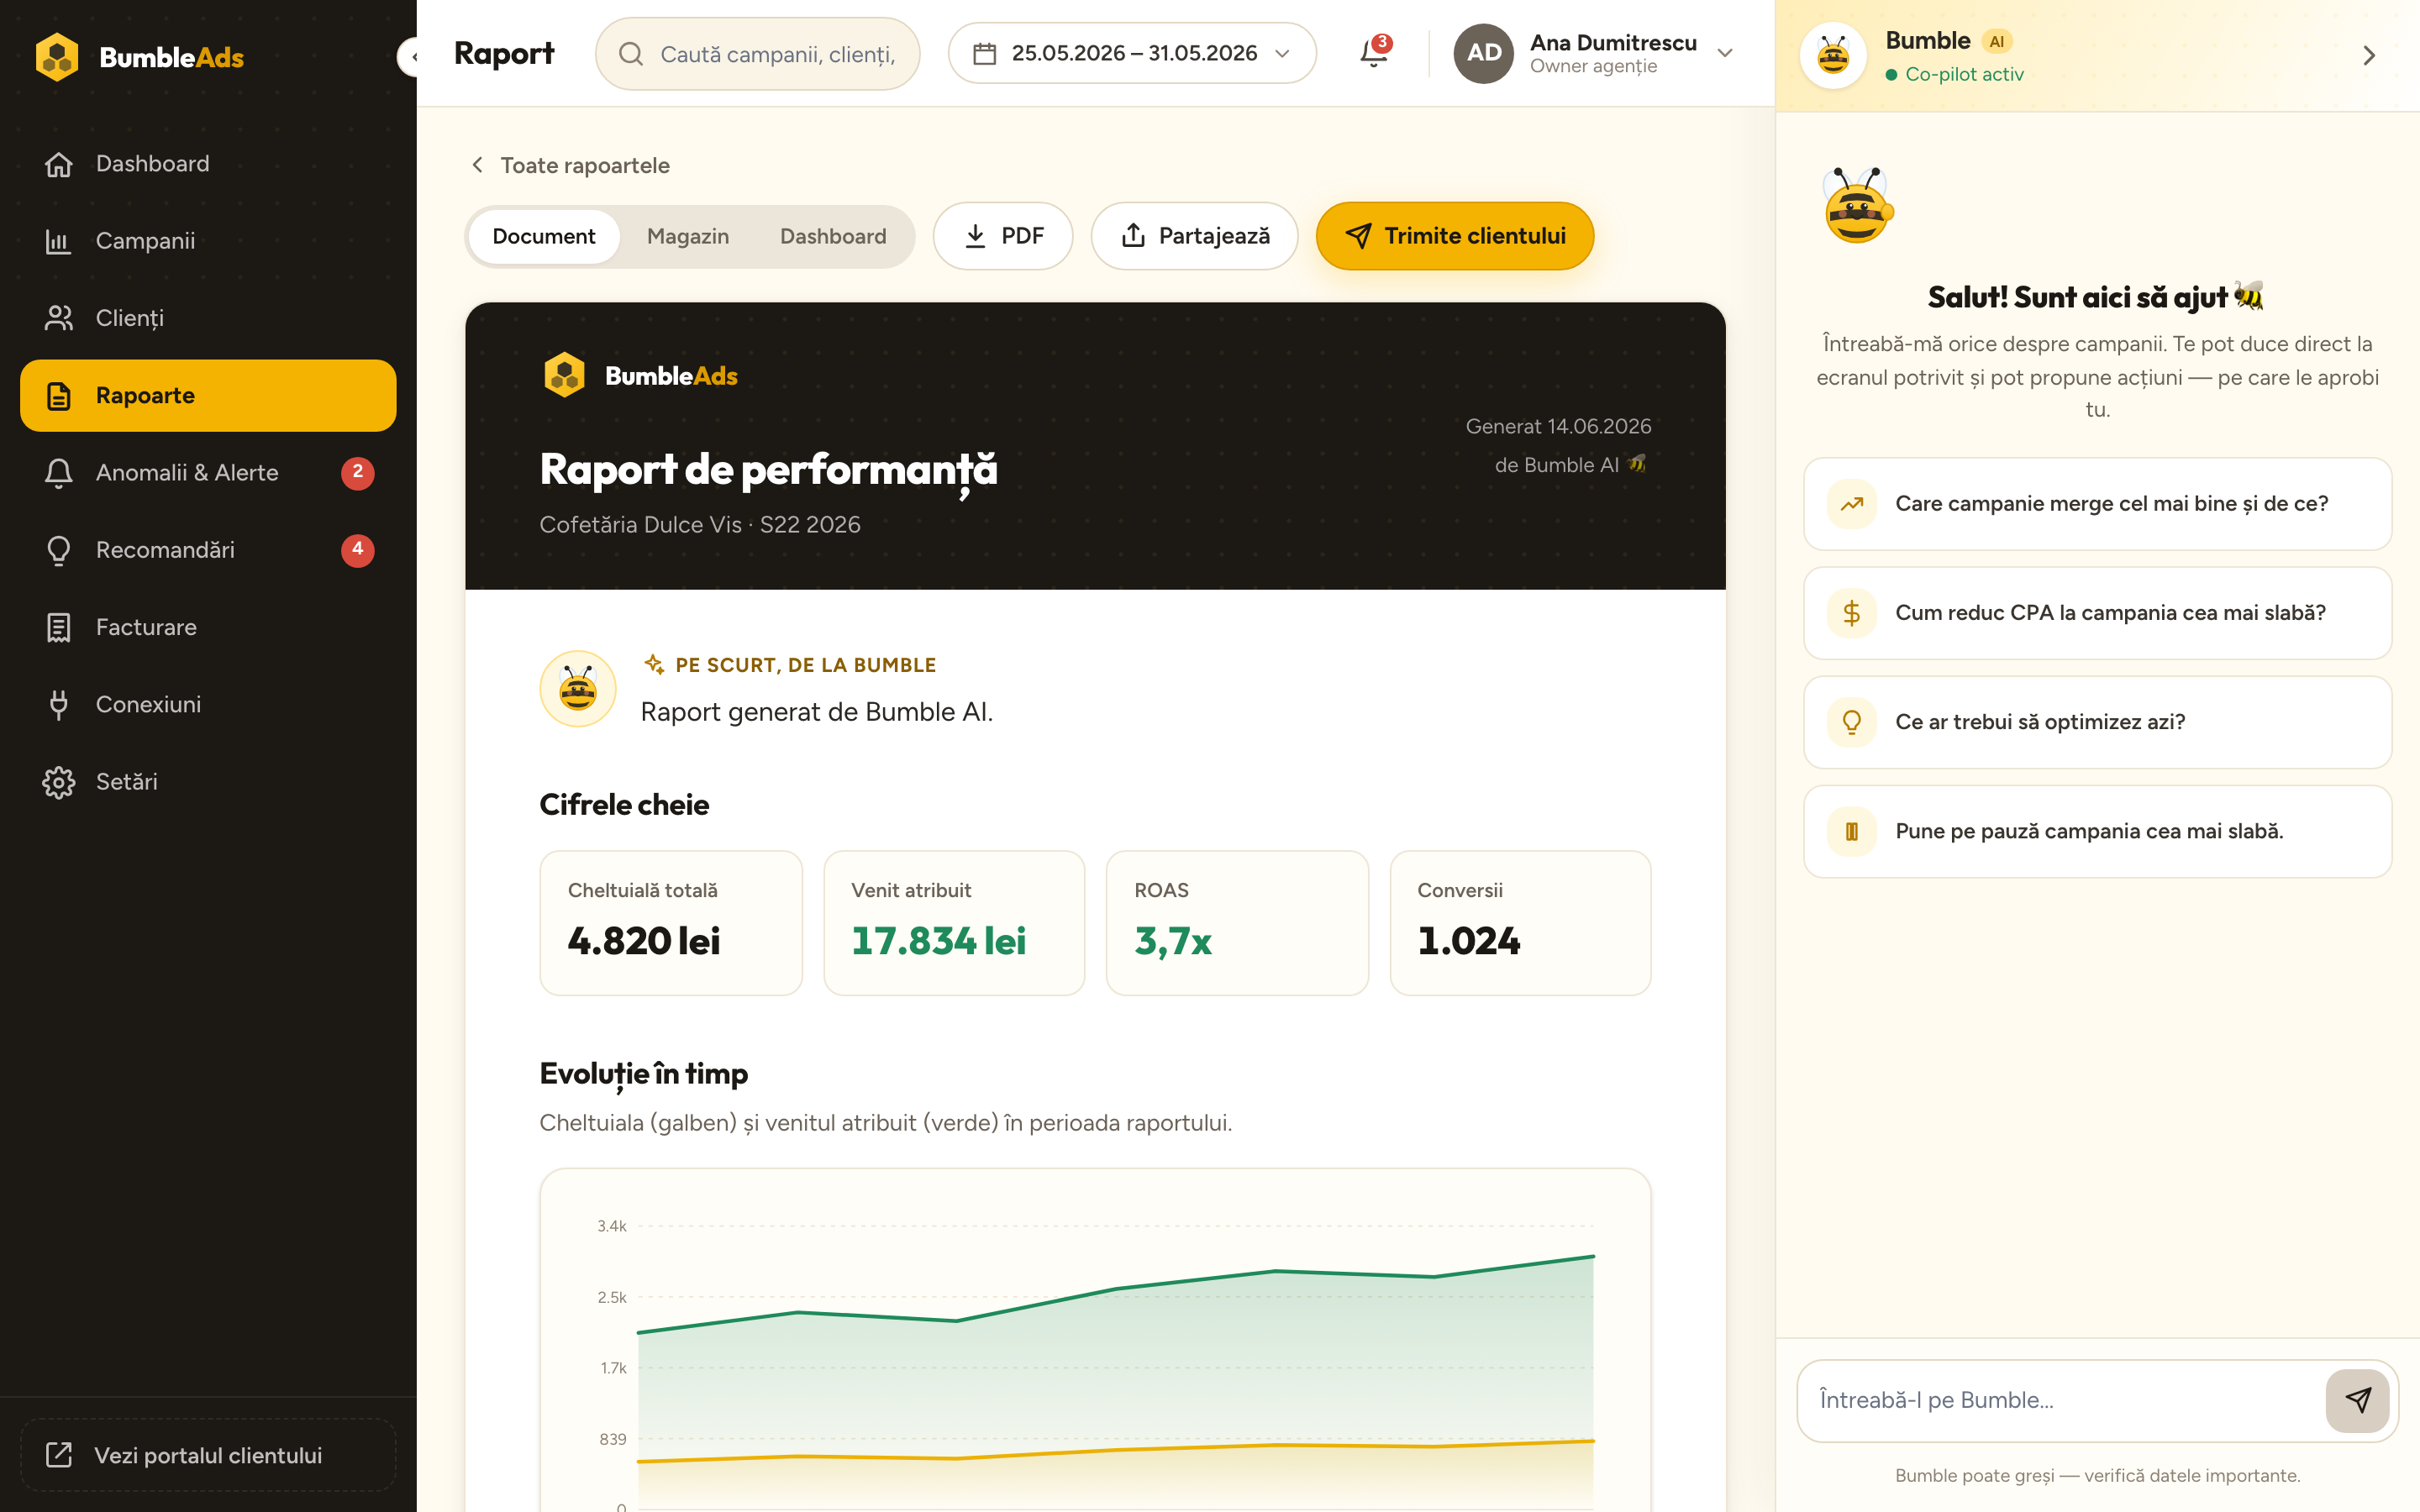This screenshot has width=2420, height=1512.
Task: Click the Partajează share button
Action: (x=1194, y=236)
